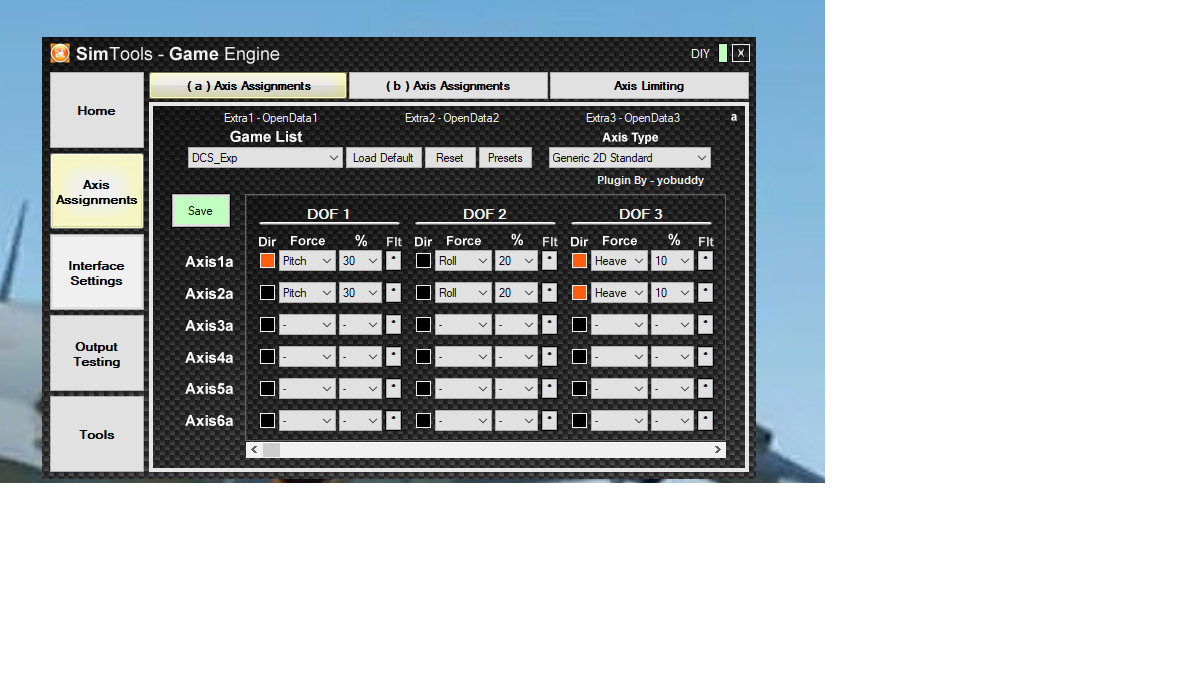Open the Axis5a DOF 1 filter button
This screenshot has height=684, width=1200.
click(x=393, y=389)
